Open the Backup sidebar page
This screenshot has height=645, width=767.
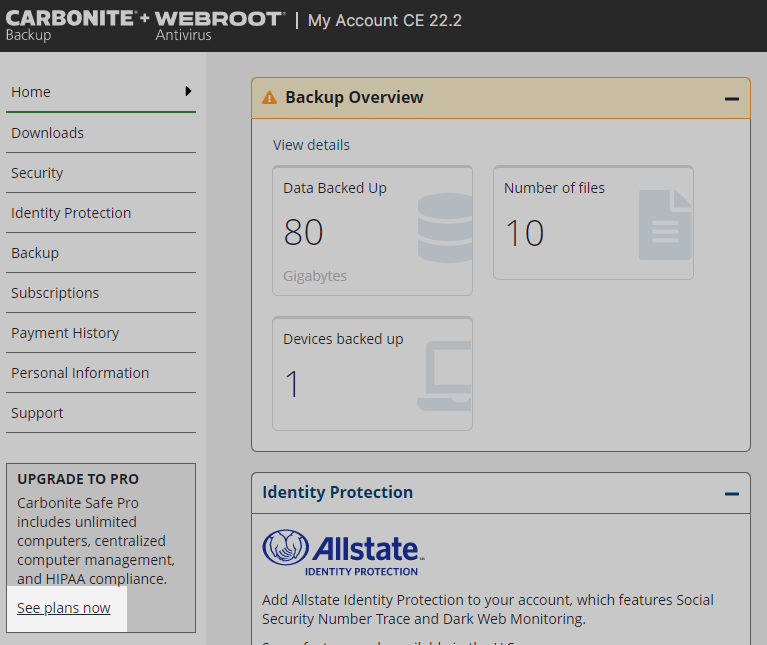pyautogui.click(x=35, y=253)
